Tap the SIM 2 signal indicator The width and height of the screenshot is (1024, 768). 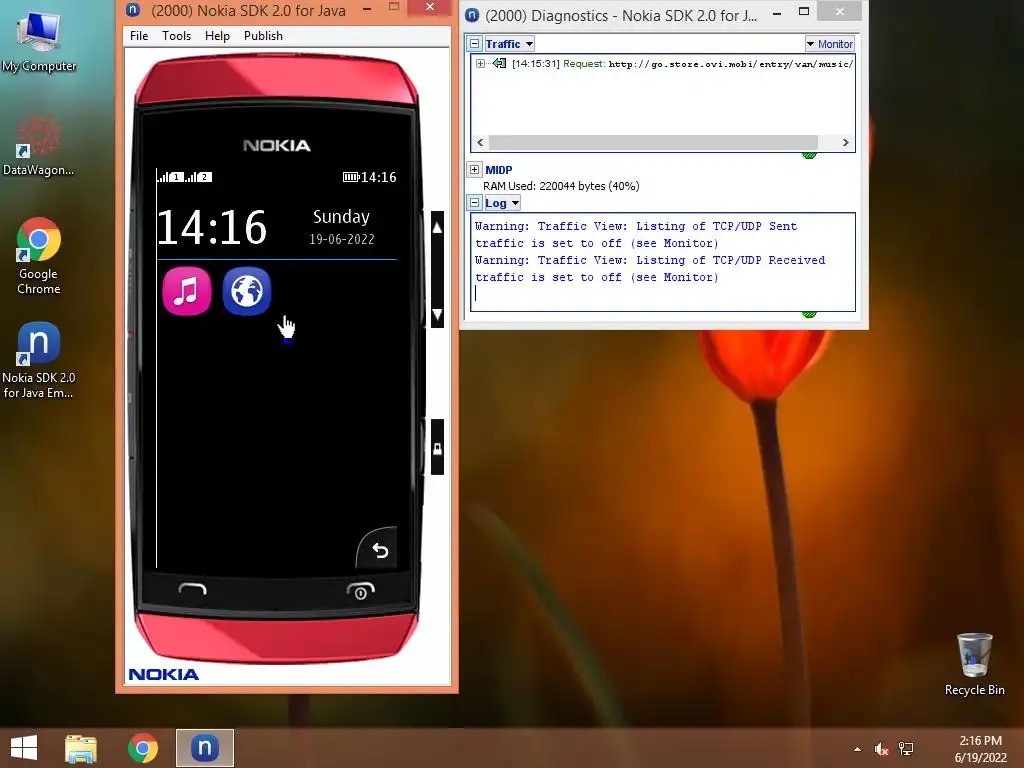[x=199, y=177]
